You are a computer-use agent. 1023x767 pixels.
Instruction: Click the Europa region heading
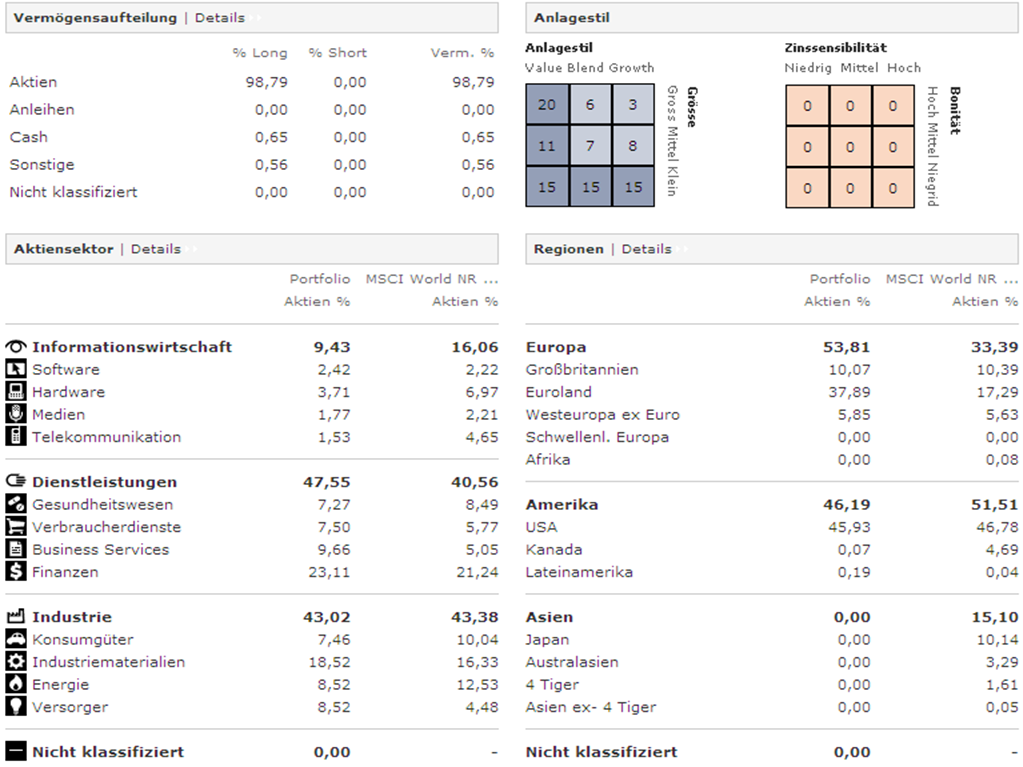pyautogui.click(x=556, y=347)
